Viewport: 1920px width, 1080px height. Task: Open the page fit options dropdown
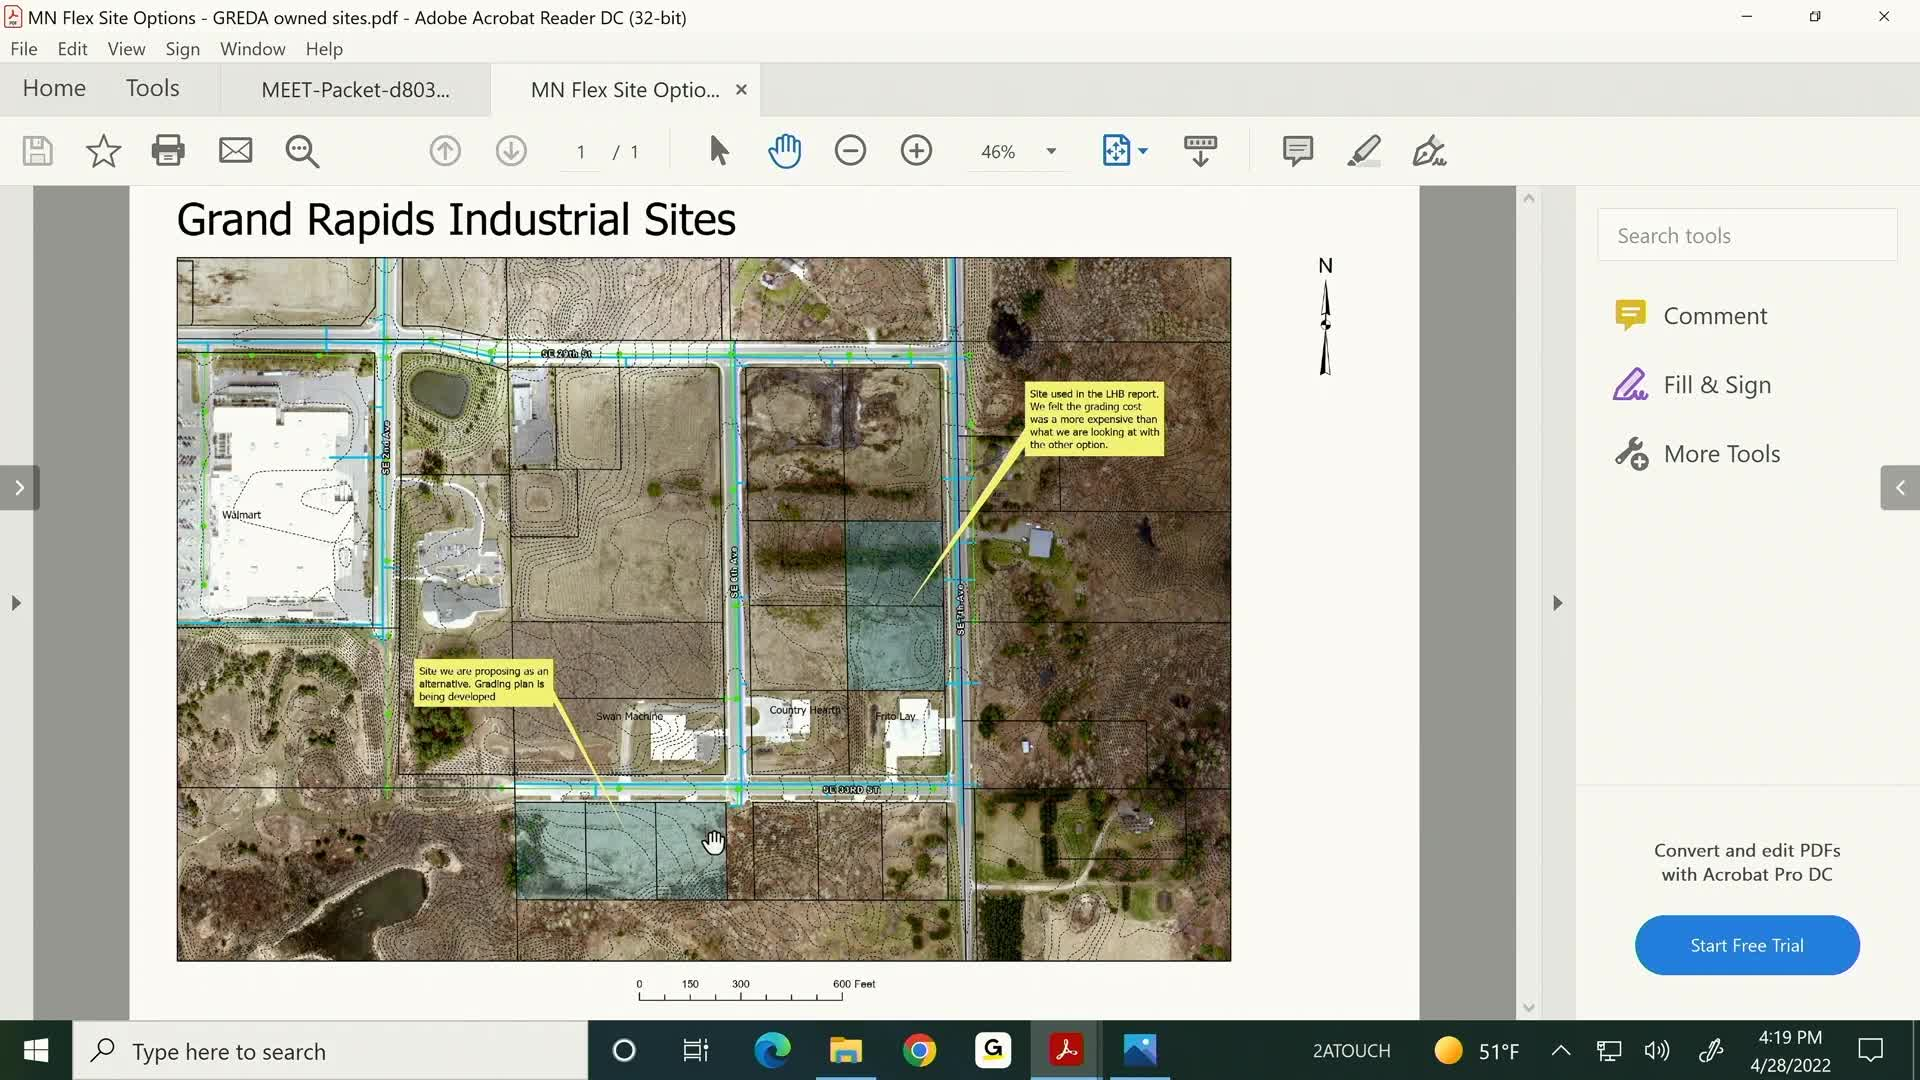pos(1125,151)
